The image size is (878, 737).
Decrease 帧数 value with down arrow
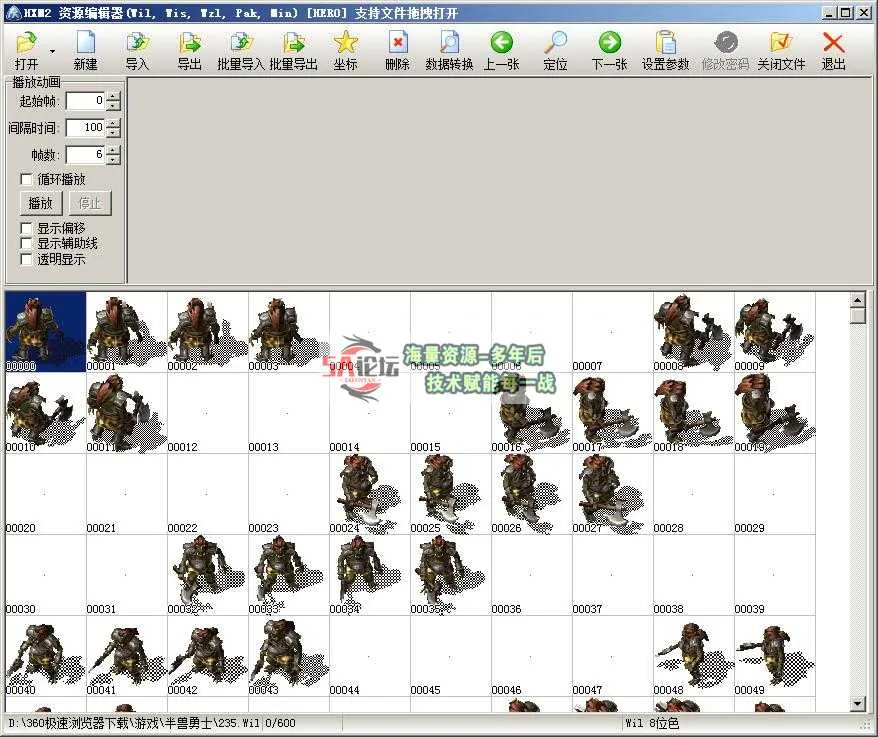[x=113, y=160]
